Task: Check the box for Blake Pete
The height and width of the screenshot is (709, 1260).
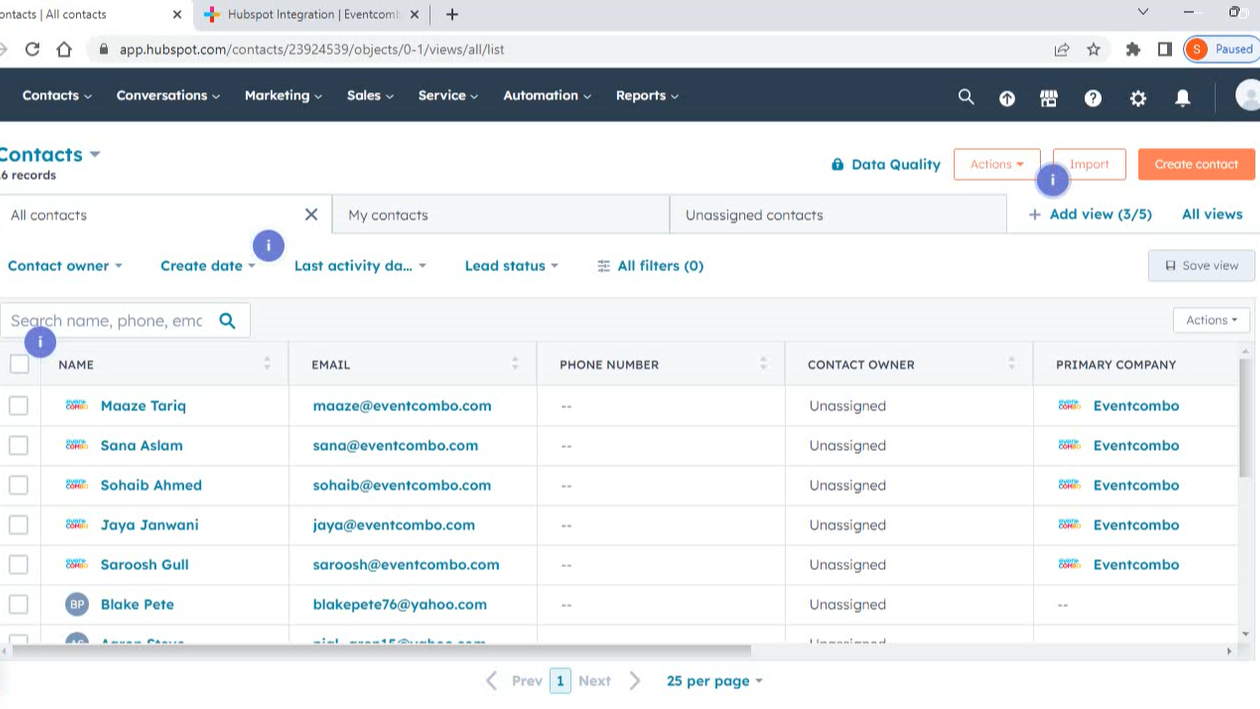Action: point(19,604)
